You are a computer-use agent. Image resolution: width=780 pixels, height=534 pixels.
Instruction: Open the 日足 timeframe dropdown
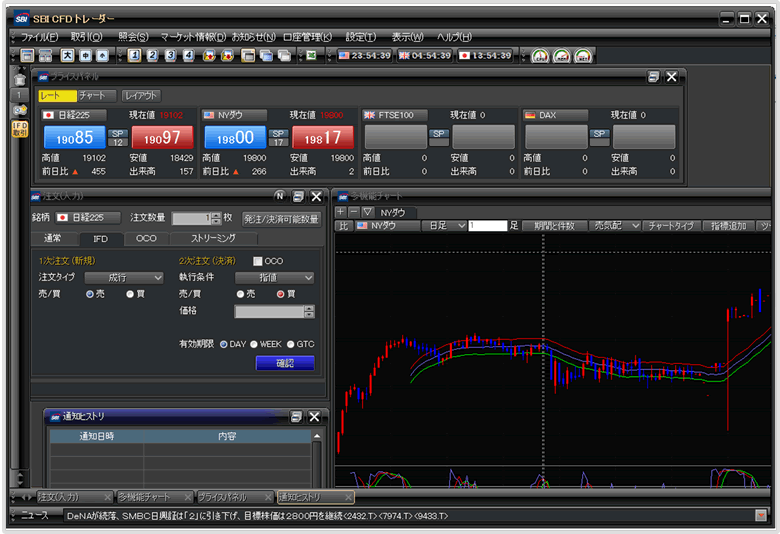444,225
